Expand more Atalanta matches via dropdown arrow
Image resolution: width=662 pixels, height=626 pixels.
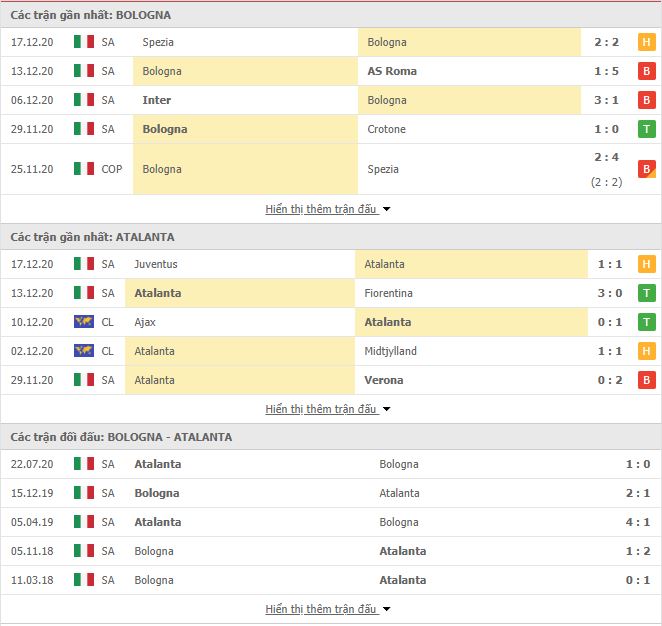click(386, 409)
